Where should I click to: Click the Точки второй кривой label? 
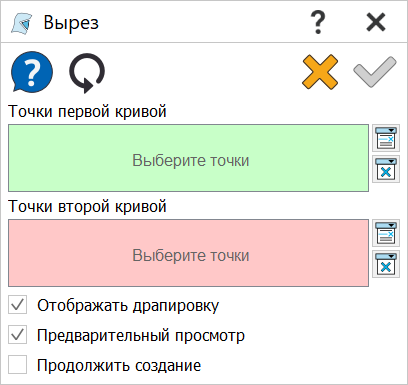(87, 206)
